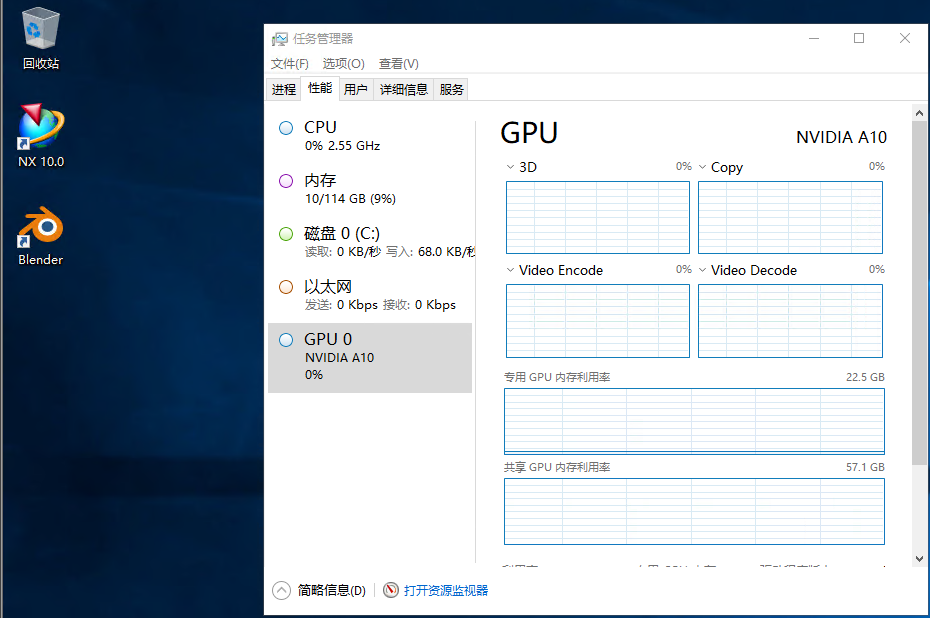Click the 57.1 GB shared memory value
This screenshot has height=618, width=930.
[x=865, y=467]
